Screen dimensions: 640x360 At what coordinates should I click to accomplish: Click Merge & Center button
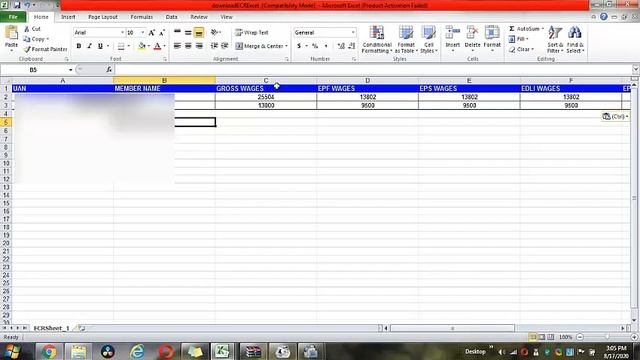pos(259,46)
